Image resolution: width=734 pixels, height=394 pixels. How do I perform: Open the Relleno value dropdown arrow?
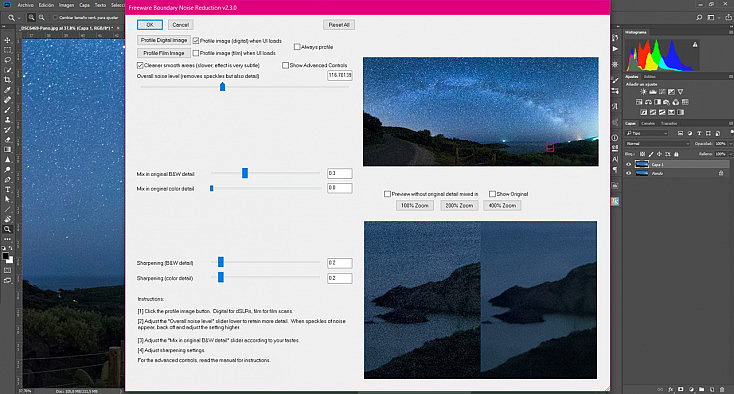[x=730, y=154]
